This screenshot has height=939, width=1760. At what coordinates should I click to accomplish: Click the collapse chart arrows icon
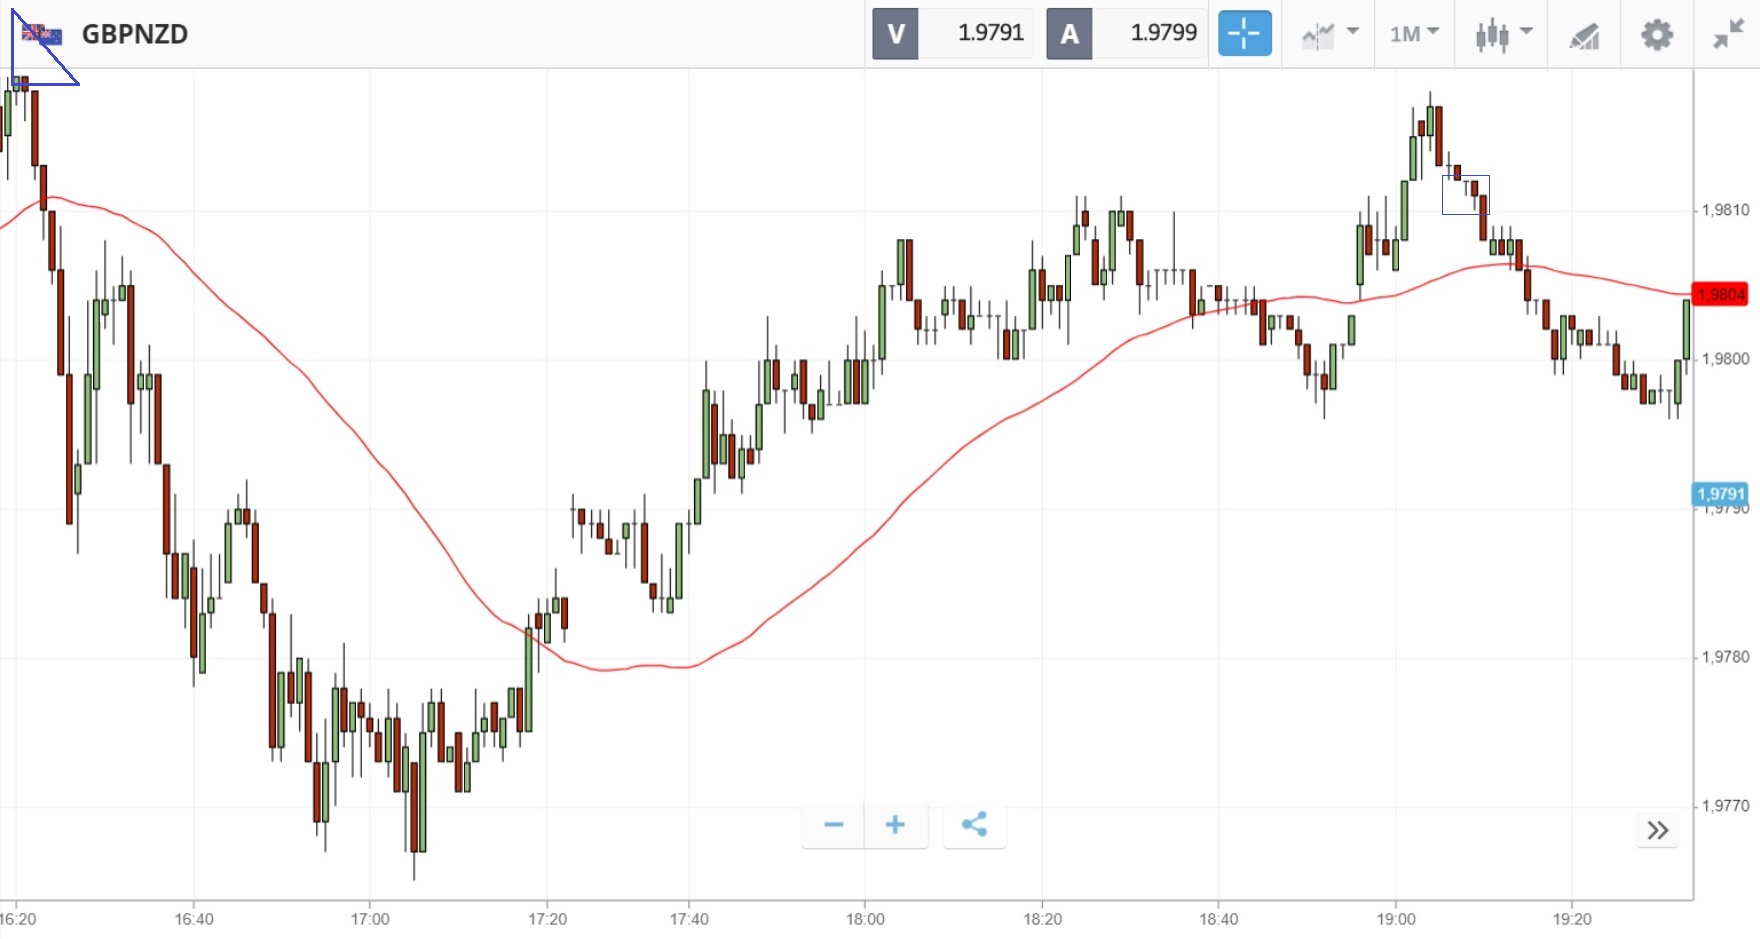point(1728,35)
